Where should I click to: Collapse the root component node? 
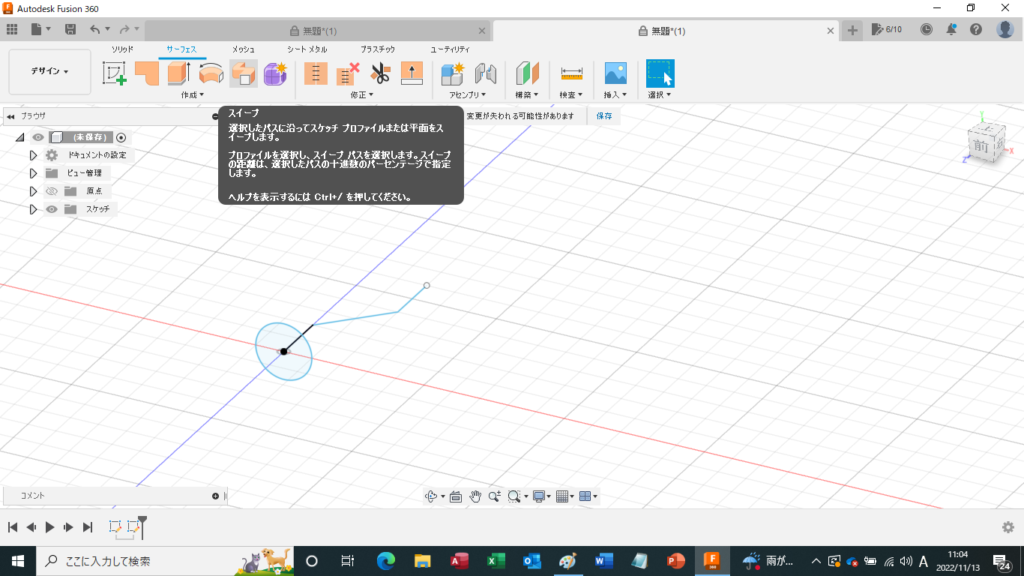coord(20,137)
